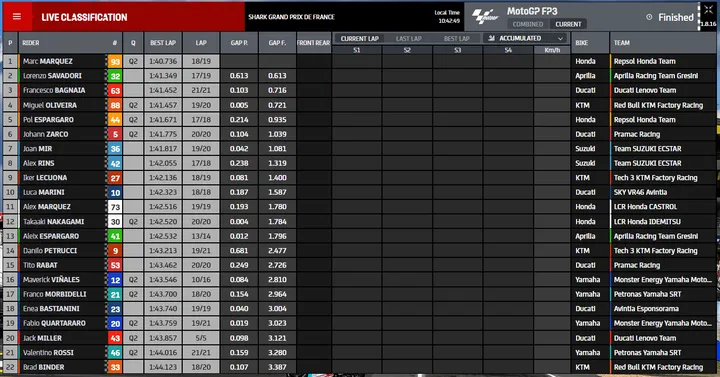The height and width of the screenshot is (377, 720).
Task: Click the BIKE column header
Action: [582, 43]
